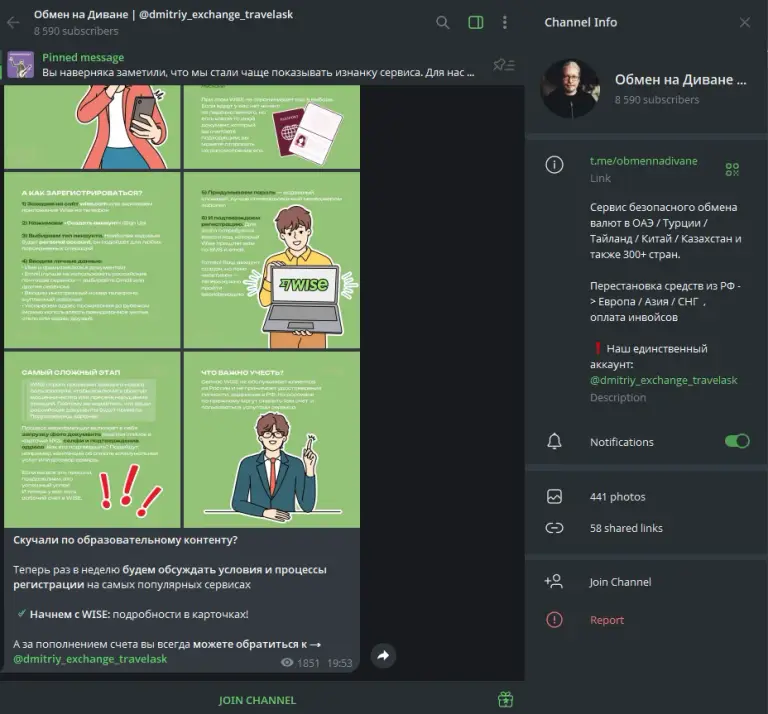The image size is (768, 714).
Task: Go back using the left arrow icon
Action: tap(13, 23)
